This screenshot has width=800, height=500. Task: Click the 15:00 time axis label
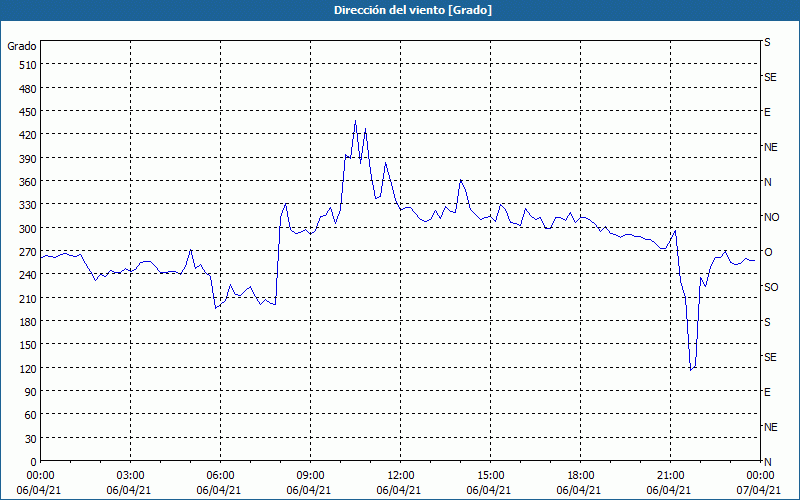pos(490,476)
